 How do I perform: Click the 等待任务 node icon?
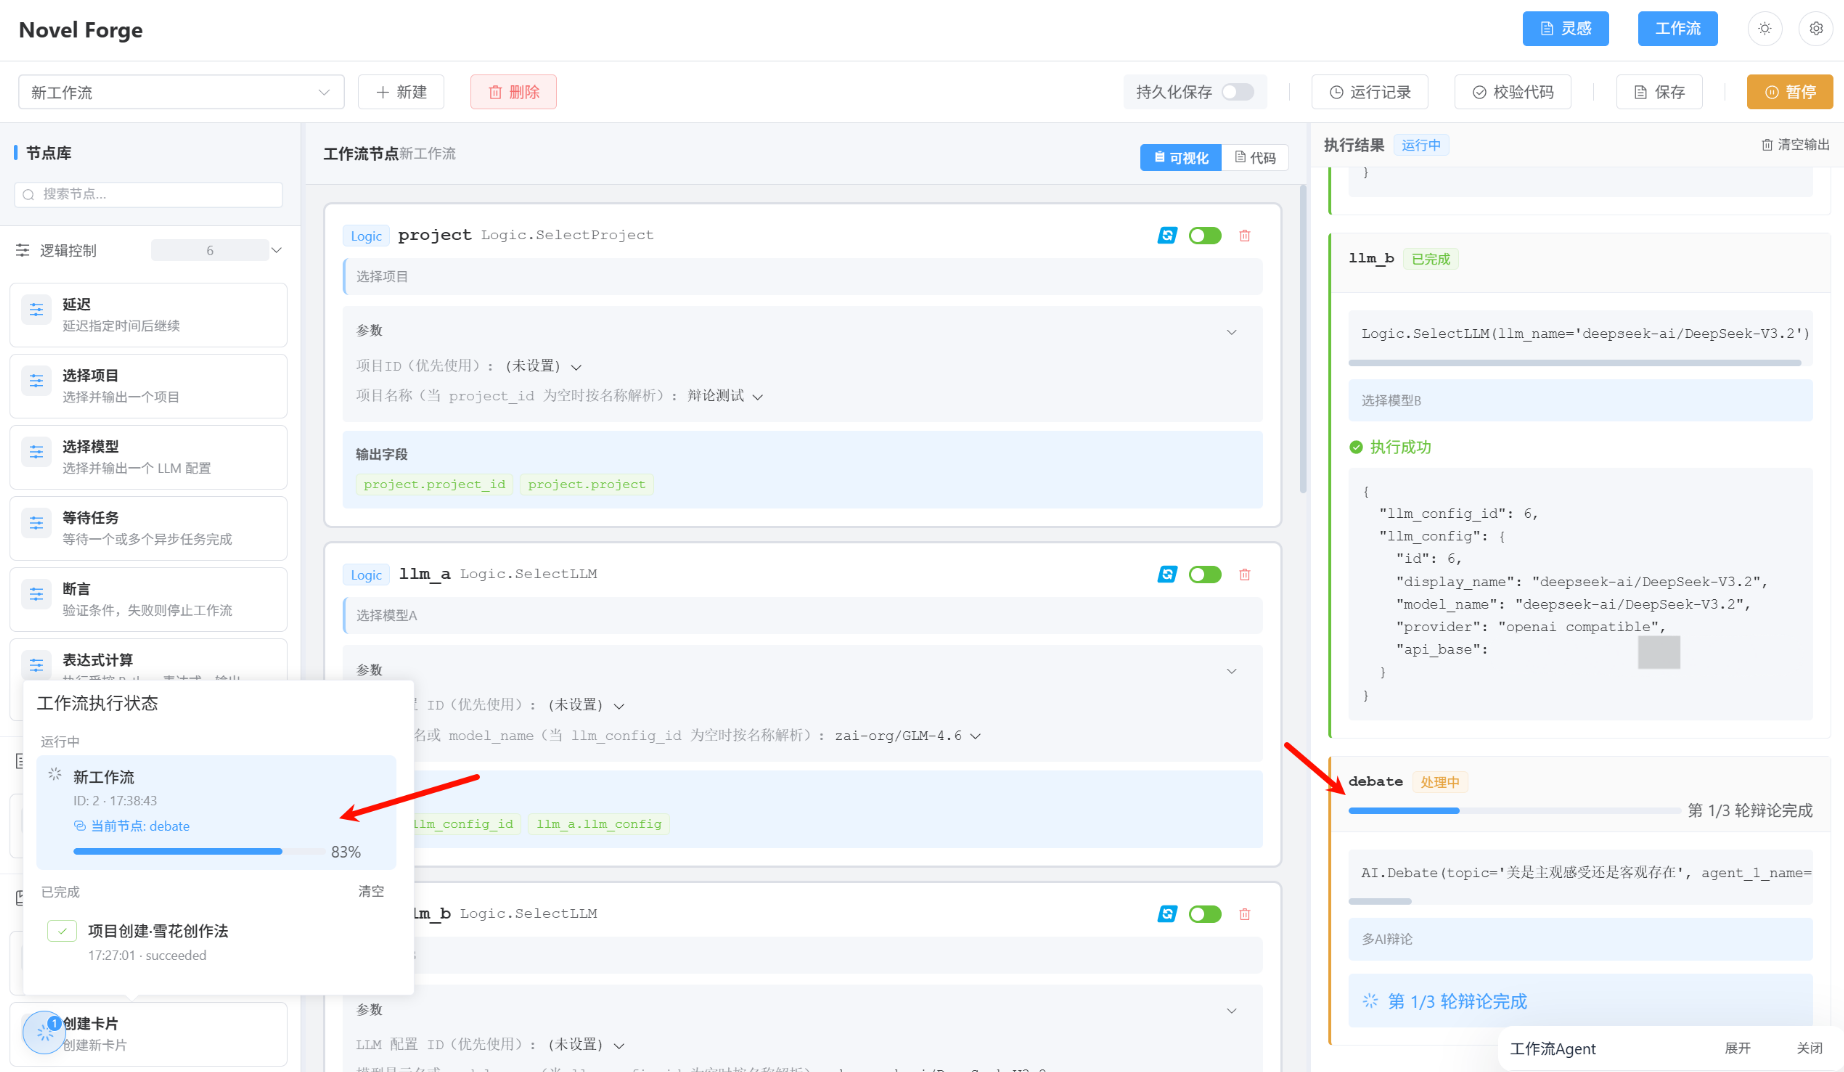tap(37, 523)
